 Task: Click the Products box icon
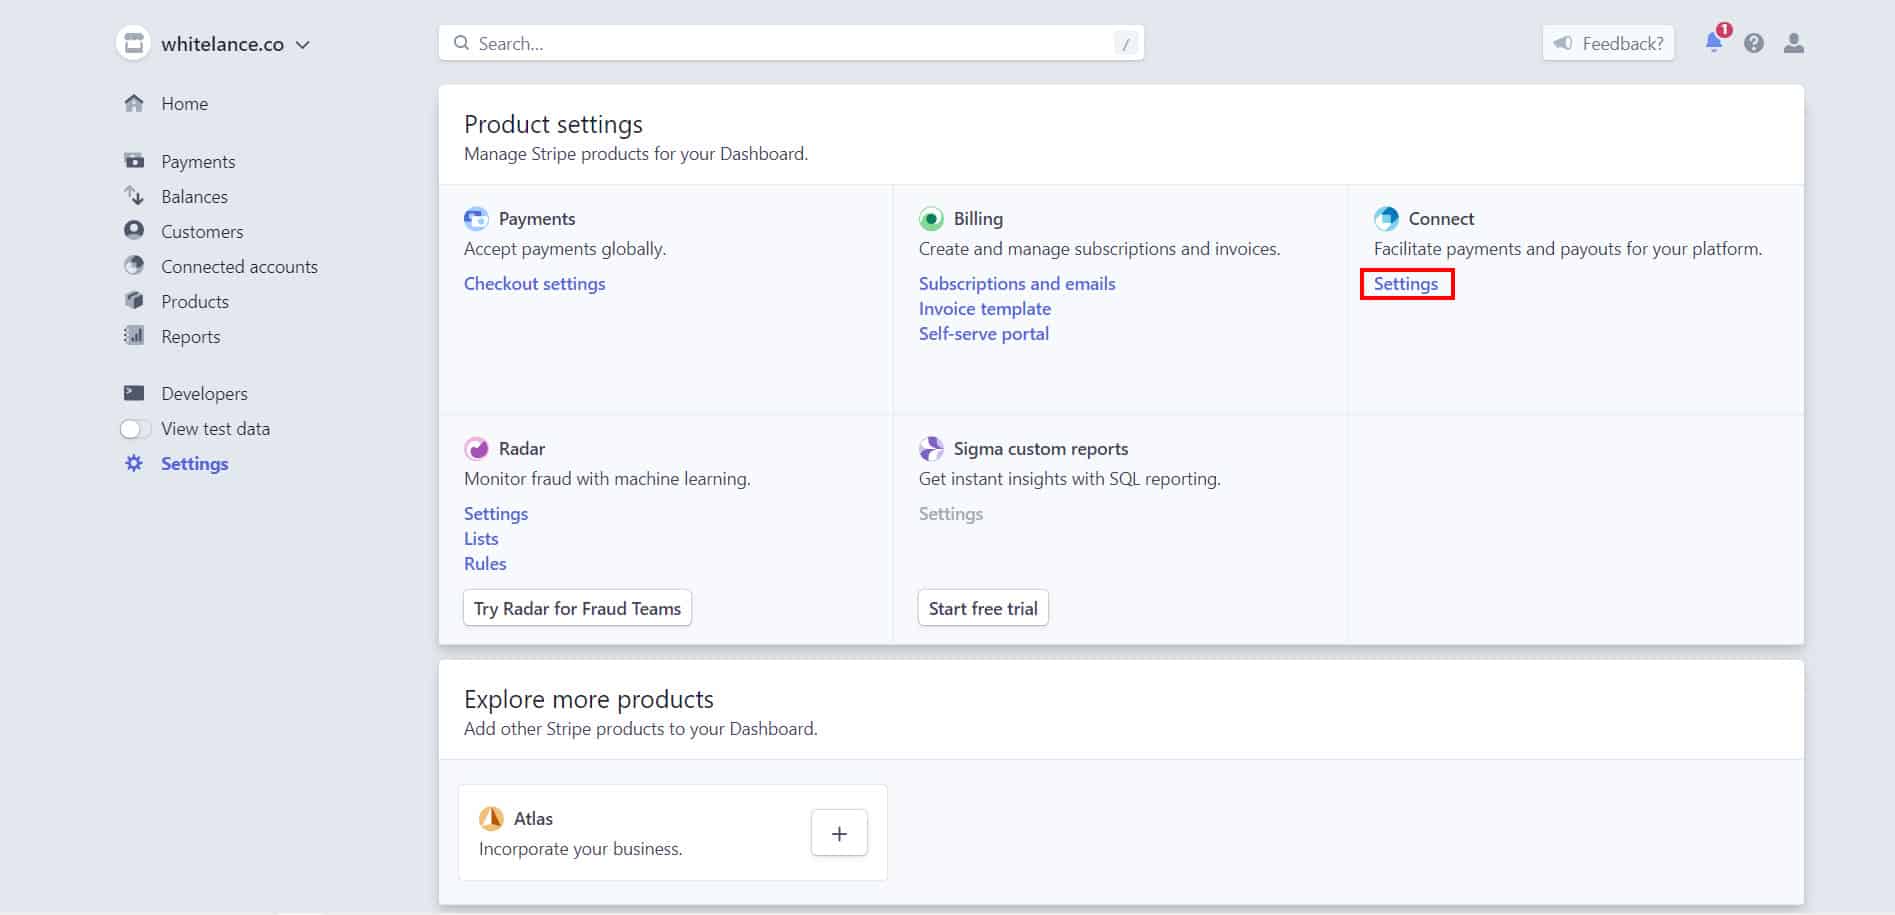134,301
